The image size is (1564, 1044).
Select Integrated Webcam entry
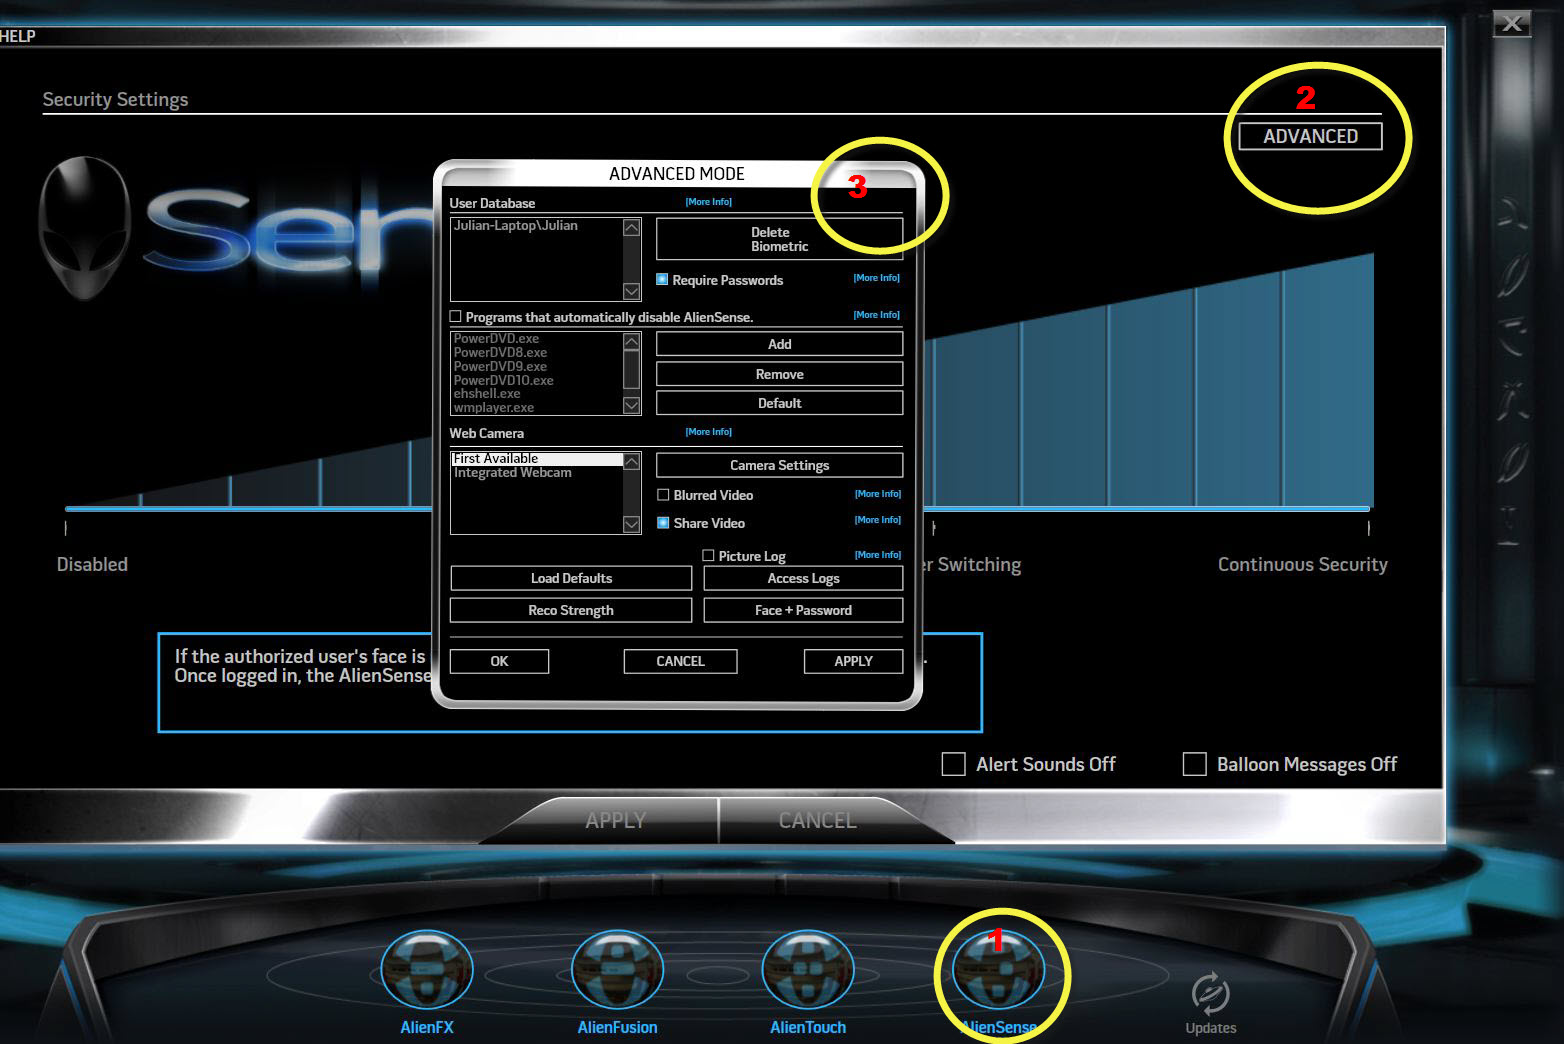tap(513, 473)
